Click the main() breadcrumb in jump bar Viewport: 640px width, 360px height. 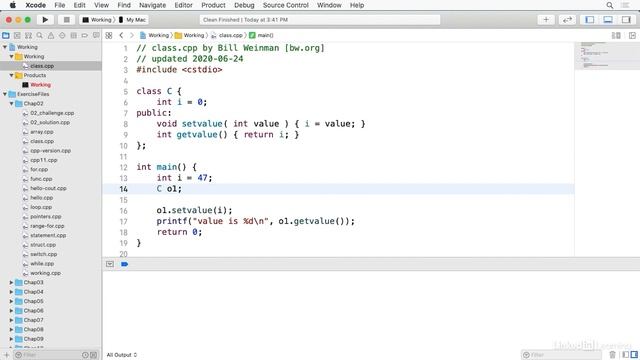261,36
